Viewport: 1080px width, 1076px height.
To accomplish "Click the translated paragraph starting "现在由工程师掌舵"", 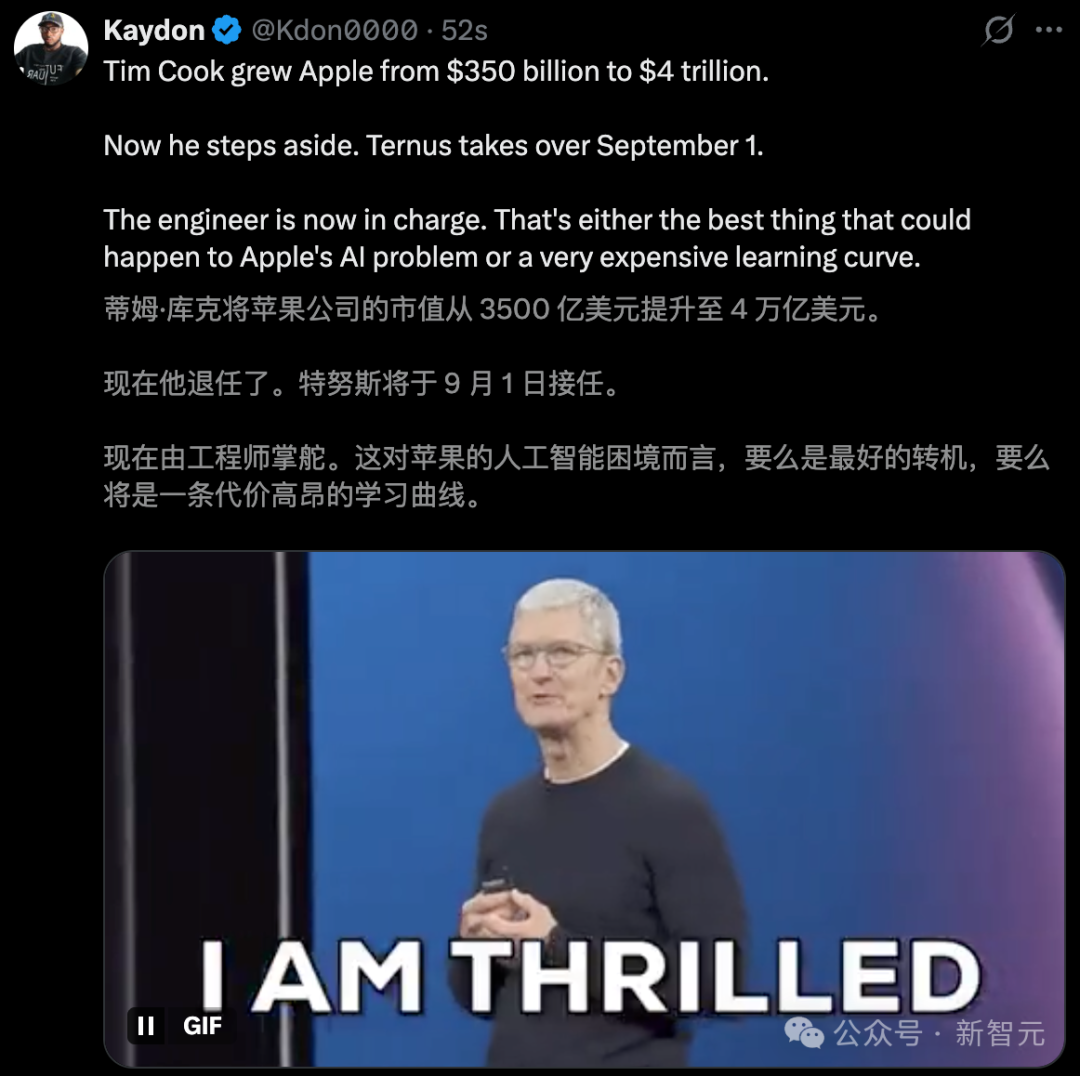I will tap(577, 476).
